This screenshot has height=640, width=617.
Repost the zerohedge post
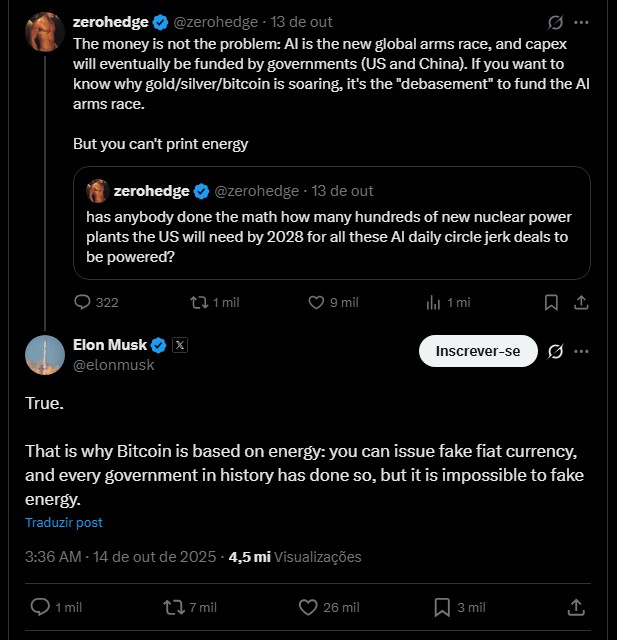[x=199, y=302]
